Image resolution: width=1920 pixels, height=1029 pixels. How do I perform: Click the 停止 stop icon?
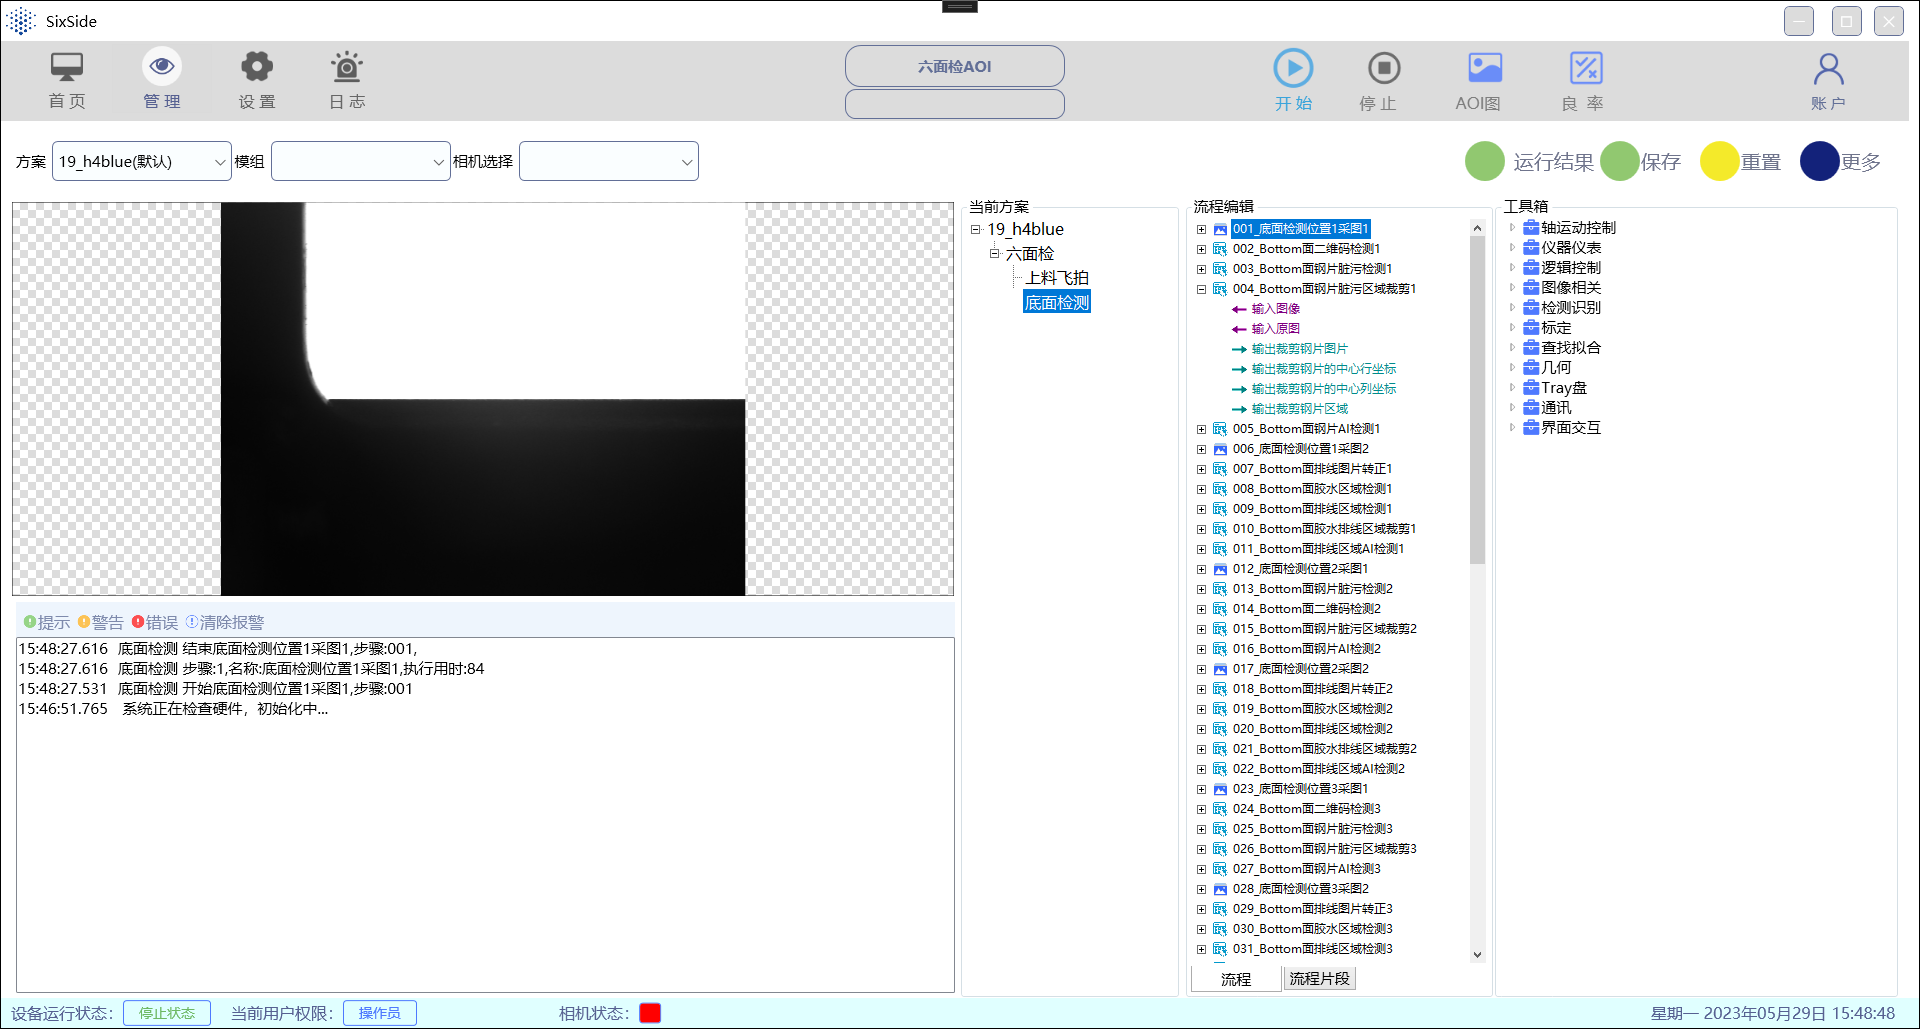[x=1384, y=68]
